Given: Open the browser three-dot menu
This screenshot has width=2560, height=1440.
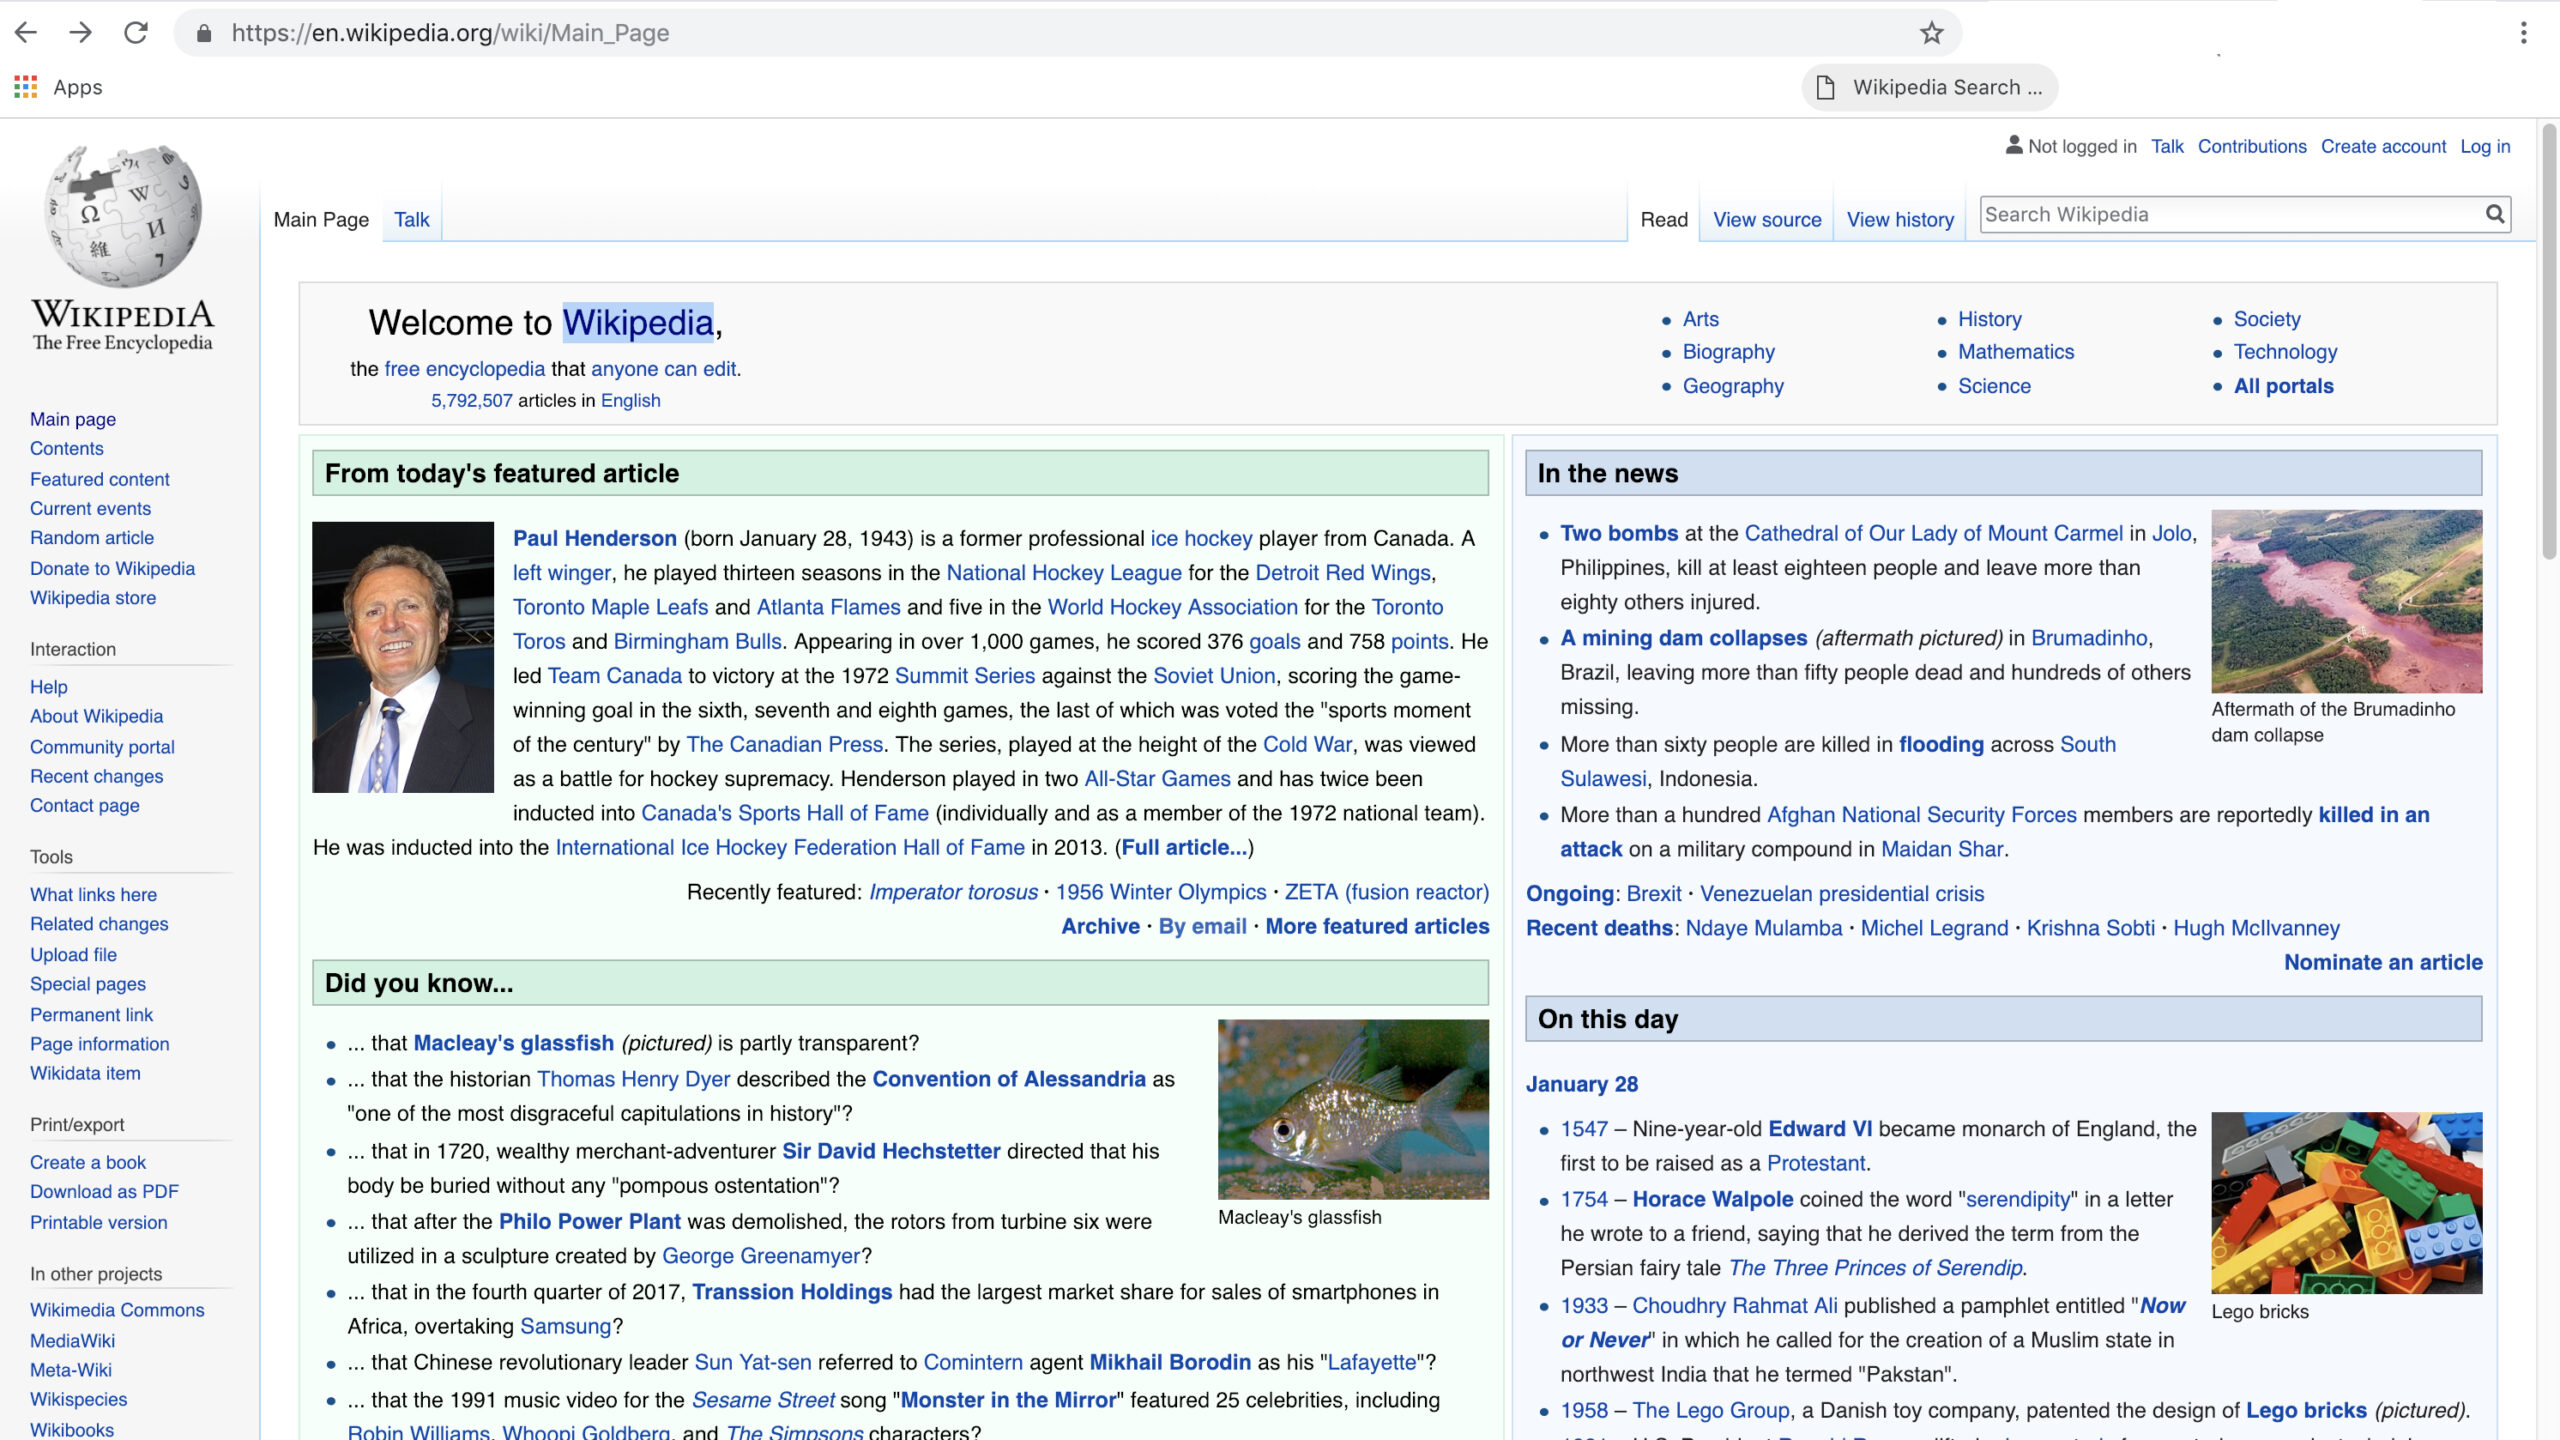Looking at the screenshot, I should (2523, 33).
